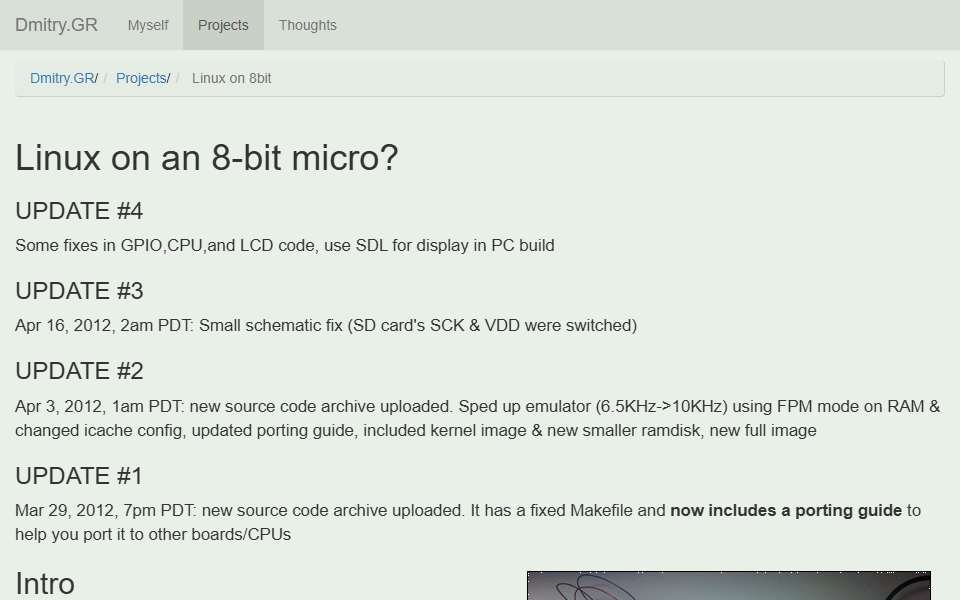Screen dimensions: 960x600
Task: Click the 'Mar 29, 2012, 7pm PDT' timestamp
Action: tap(105, 511)
